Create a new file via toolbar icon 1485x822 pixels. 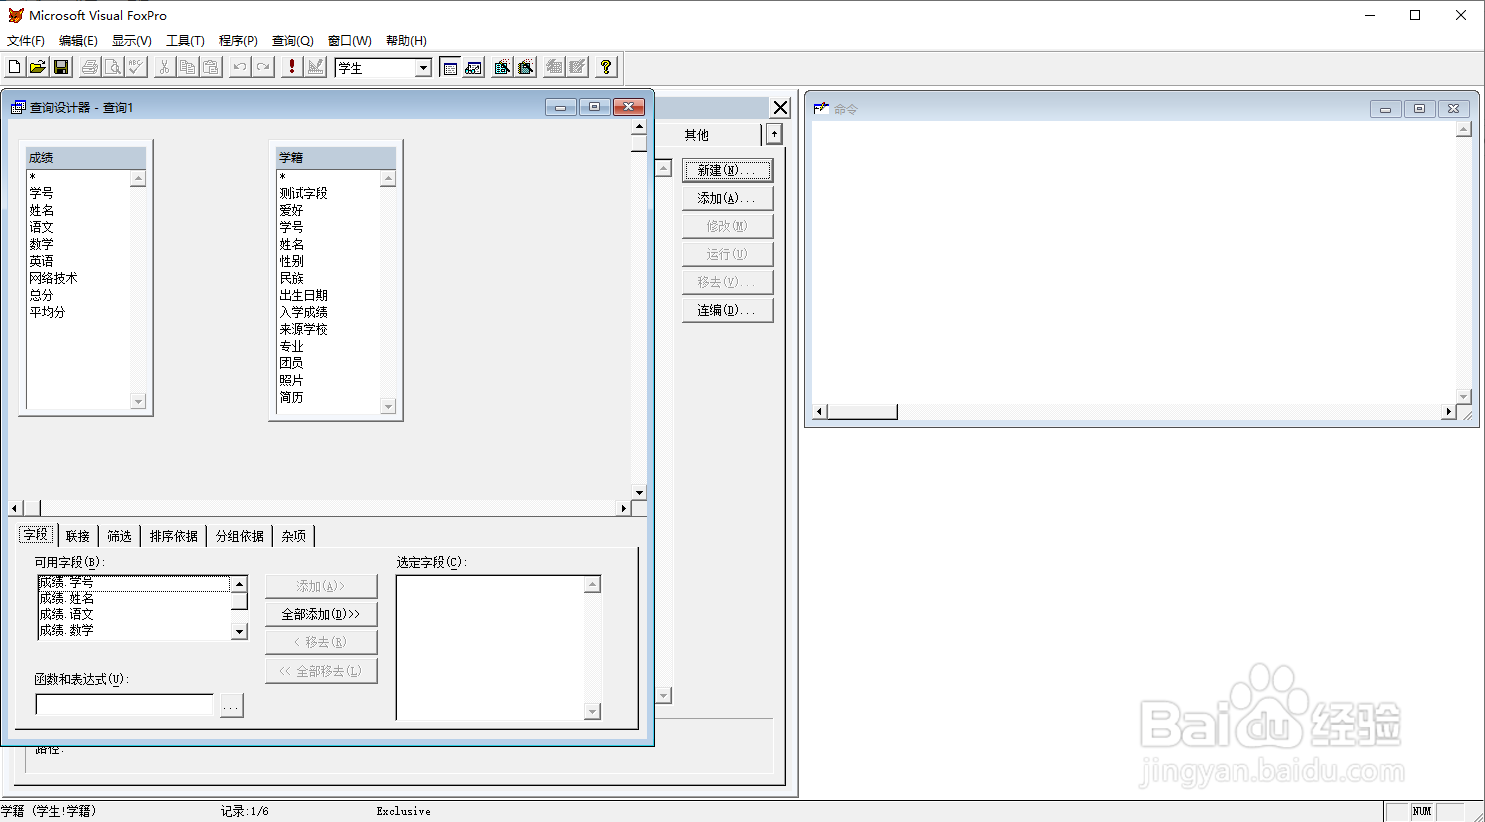[15, 67]
